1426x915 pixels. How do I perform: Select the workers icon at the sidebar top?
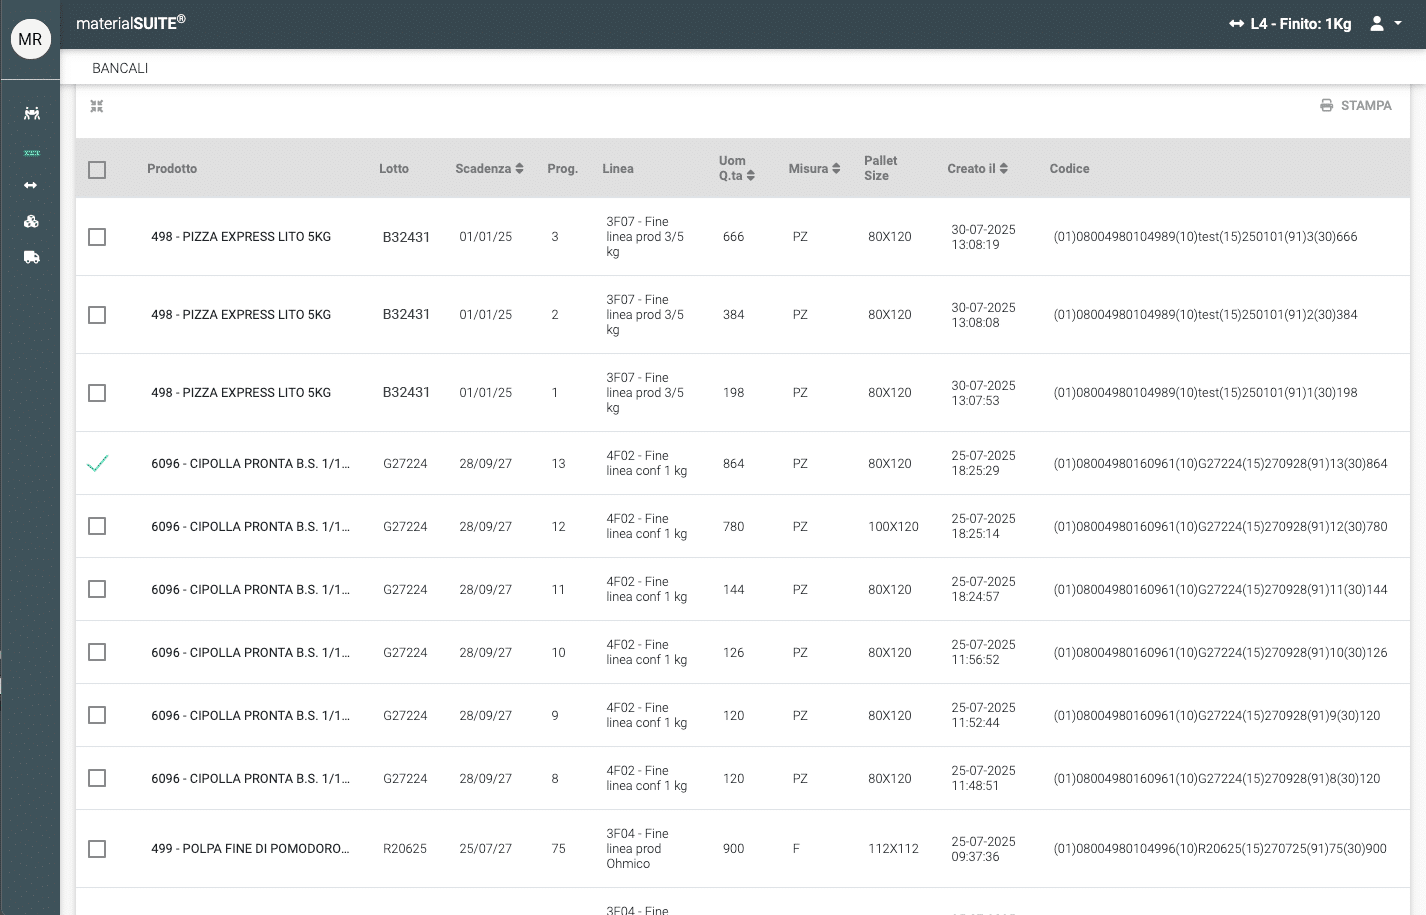pos(30,113)
